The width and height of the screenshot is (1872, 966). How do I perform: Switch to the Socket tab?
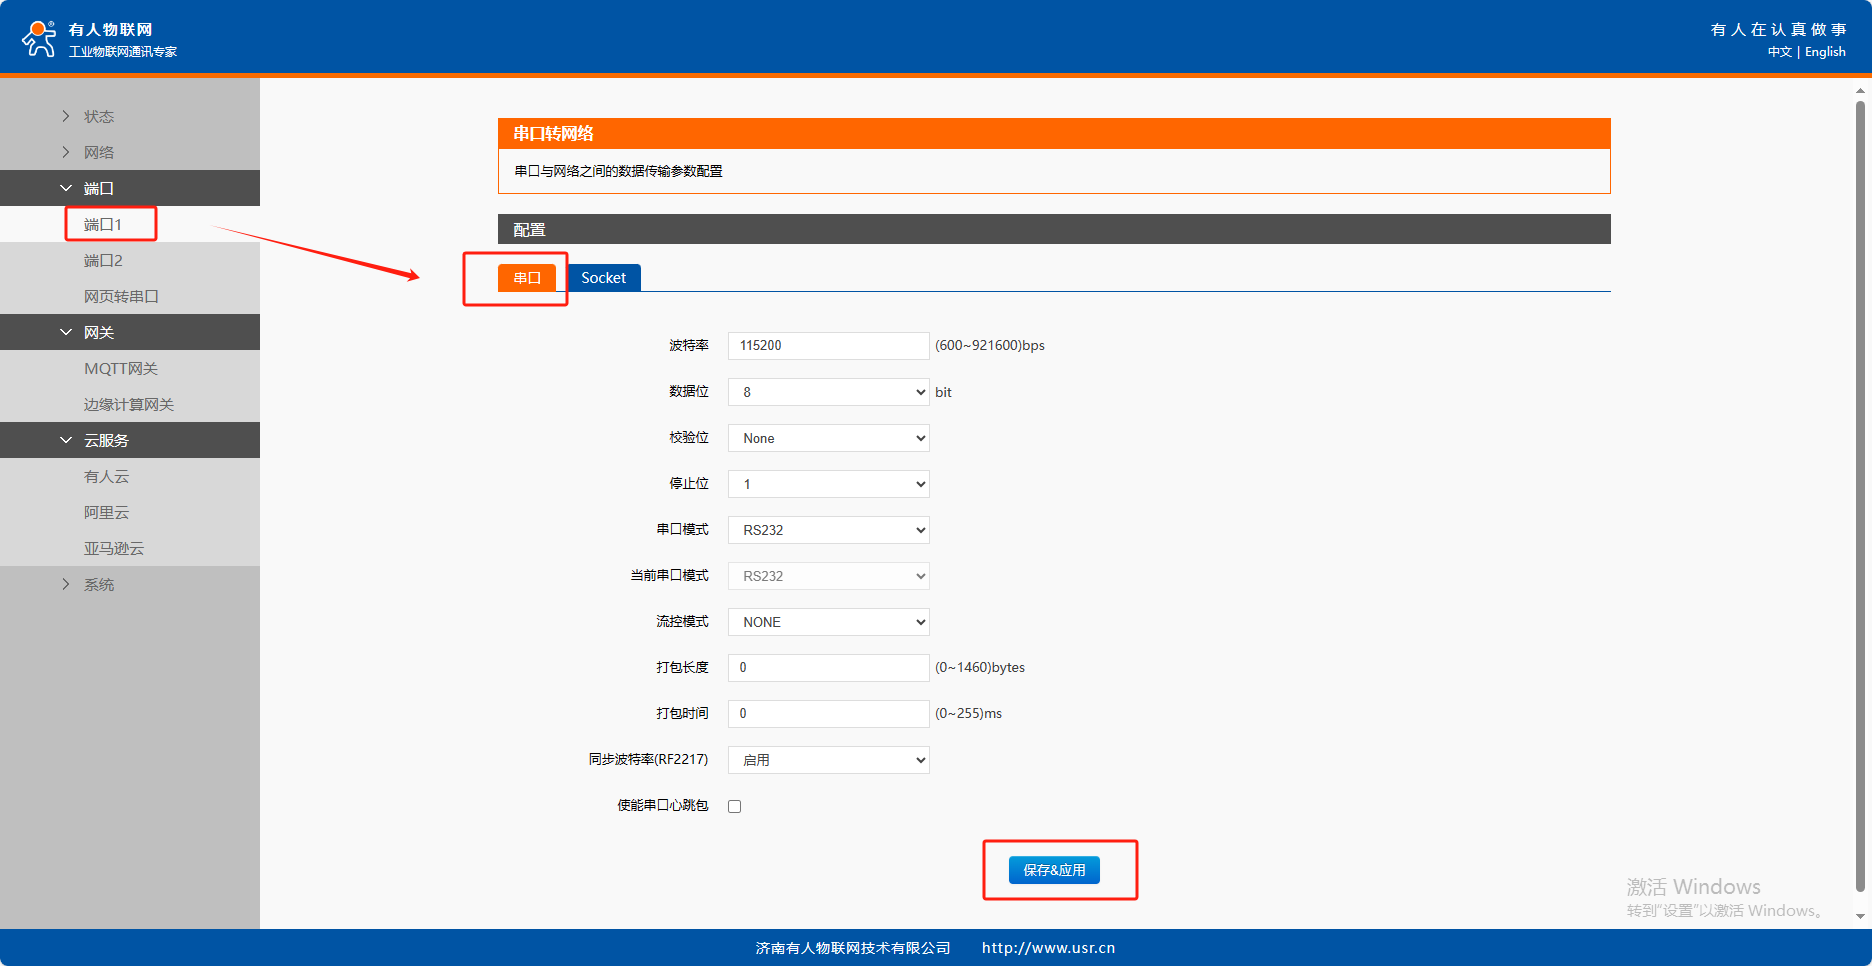(603, 278)
